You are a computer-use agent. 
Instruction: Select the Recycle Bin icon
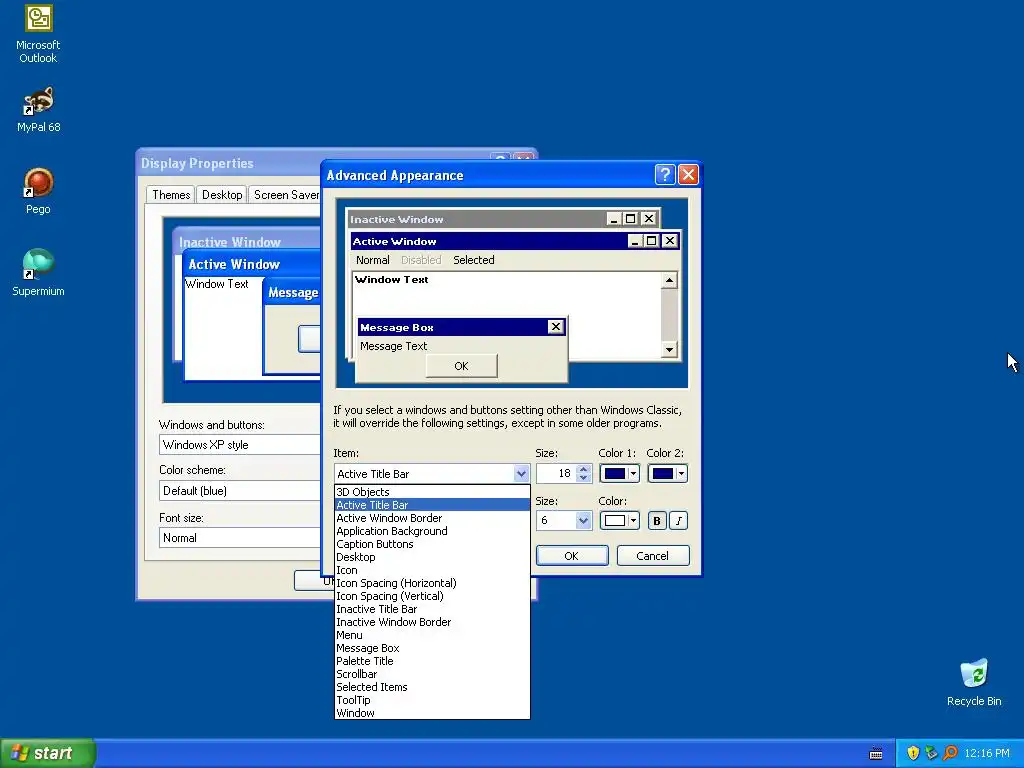click(974, 682)
